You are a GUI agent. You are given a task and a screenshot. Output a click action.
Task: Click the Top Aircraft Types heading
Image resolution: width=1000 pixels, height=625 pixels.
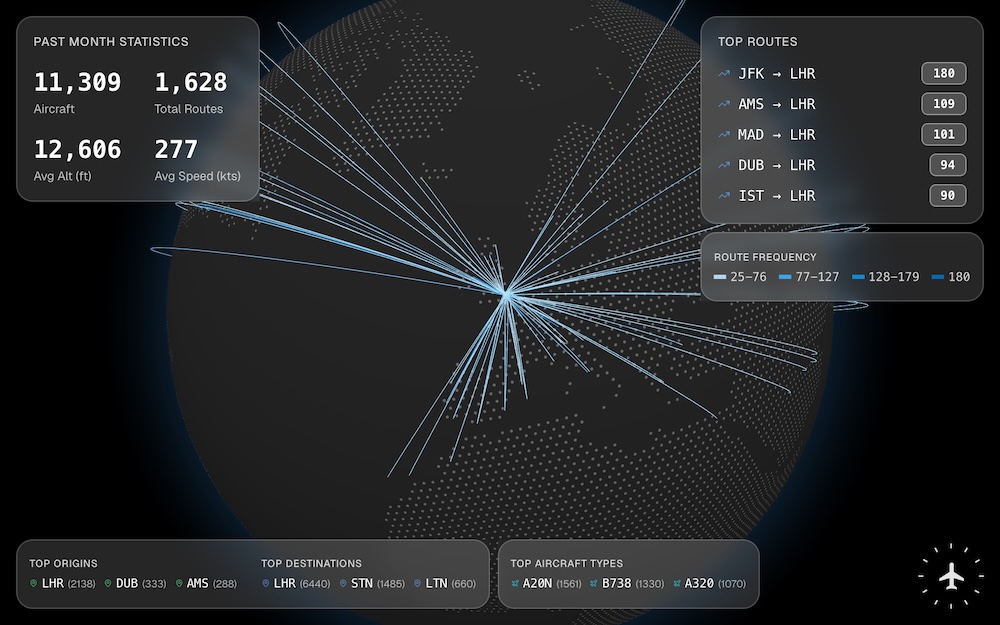[x=566, y=563]
